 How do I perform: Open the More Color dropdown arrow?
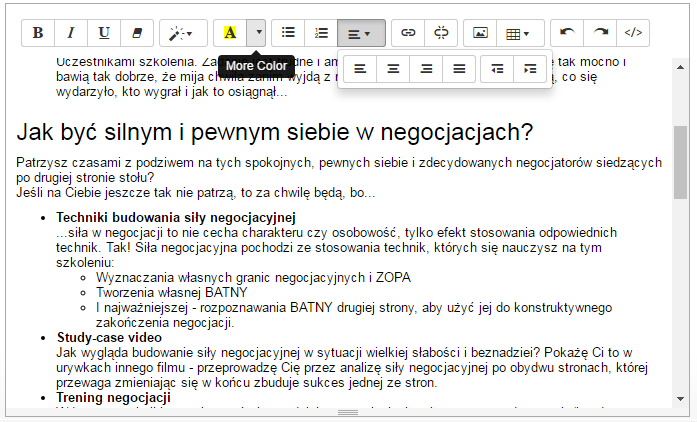pyautogui.click(x=258, y=33)
